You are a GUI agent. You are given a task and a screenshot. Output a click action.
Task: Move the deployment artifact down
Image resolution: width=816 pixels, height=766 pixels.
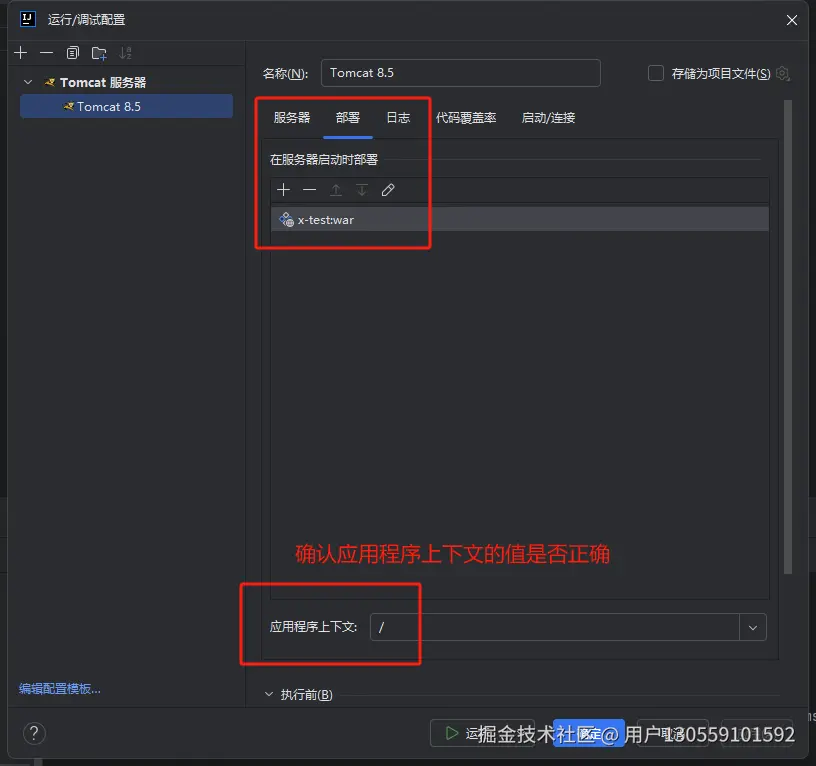tap(362, 190)
